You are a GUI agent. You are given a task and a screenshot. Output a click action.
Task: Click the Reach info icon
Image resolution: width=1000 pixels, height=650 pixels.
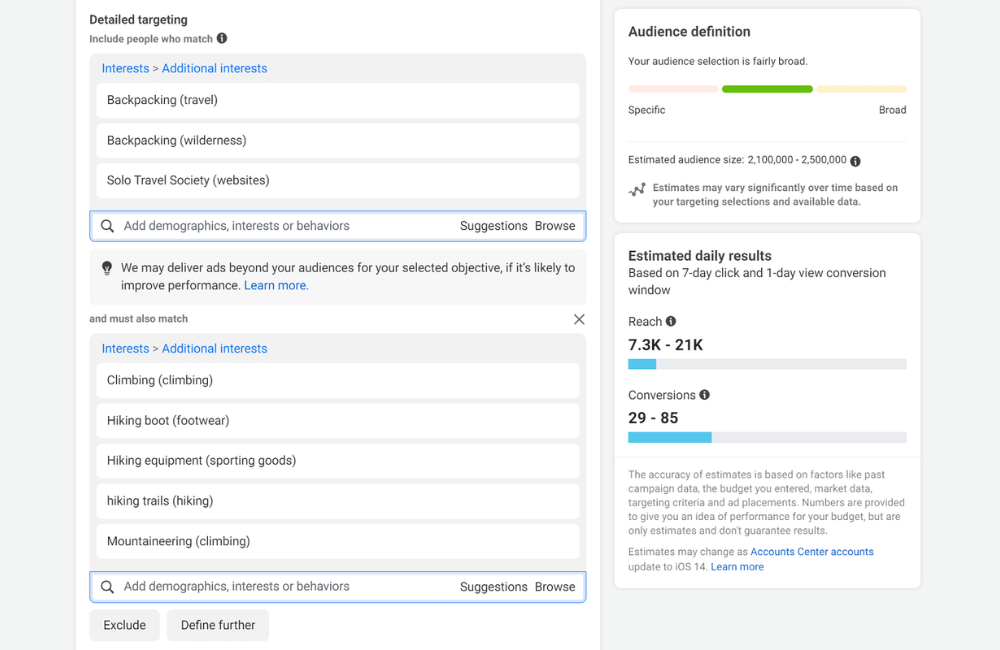pos(672,322)
